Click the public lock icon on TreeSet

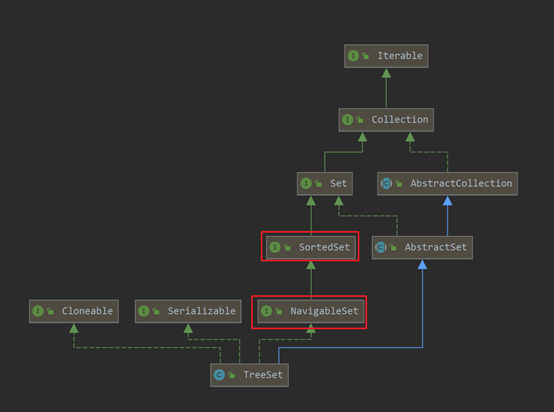point(232,375)
